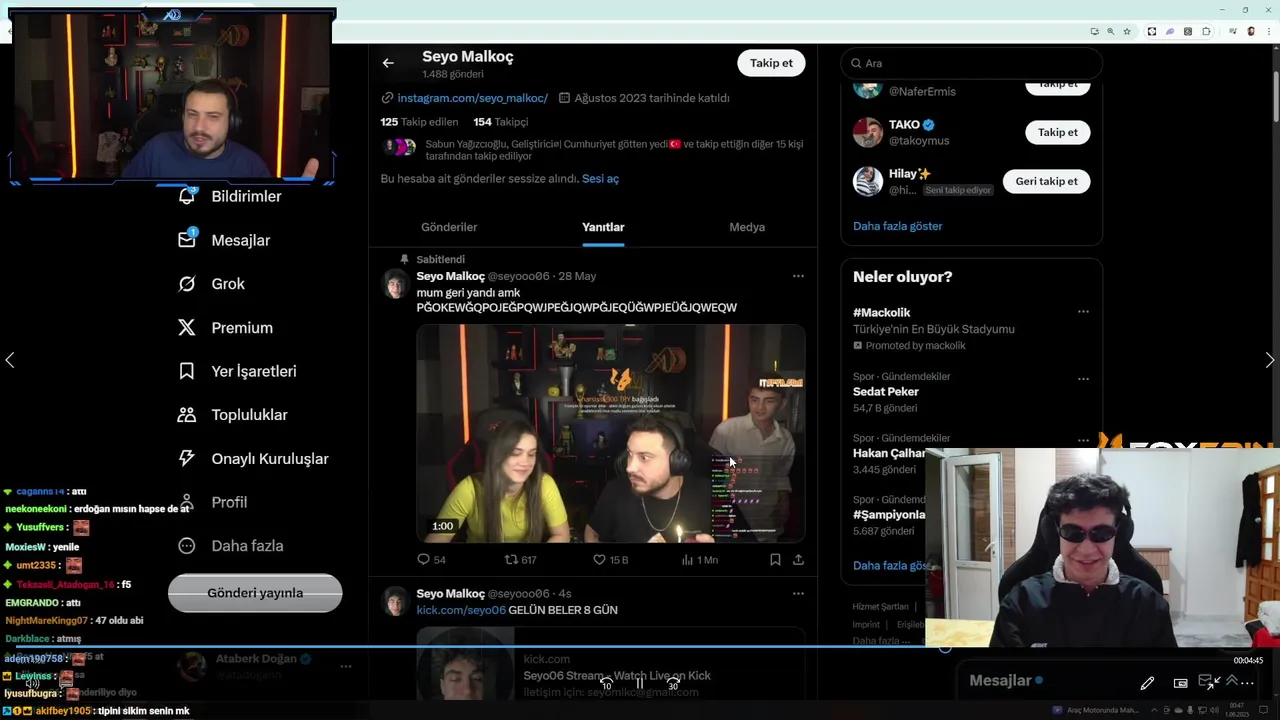Image resolution: width=1280 pixels, height=720 pixels.
Task: Open Profil in the sidebar
Action: 213,502
